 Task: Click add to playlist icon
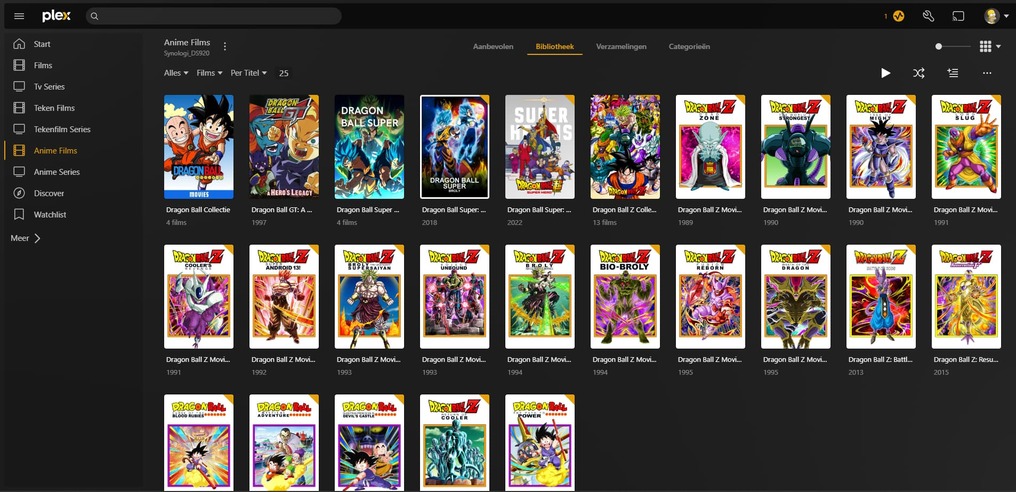point(952,73)
